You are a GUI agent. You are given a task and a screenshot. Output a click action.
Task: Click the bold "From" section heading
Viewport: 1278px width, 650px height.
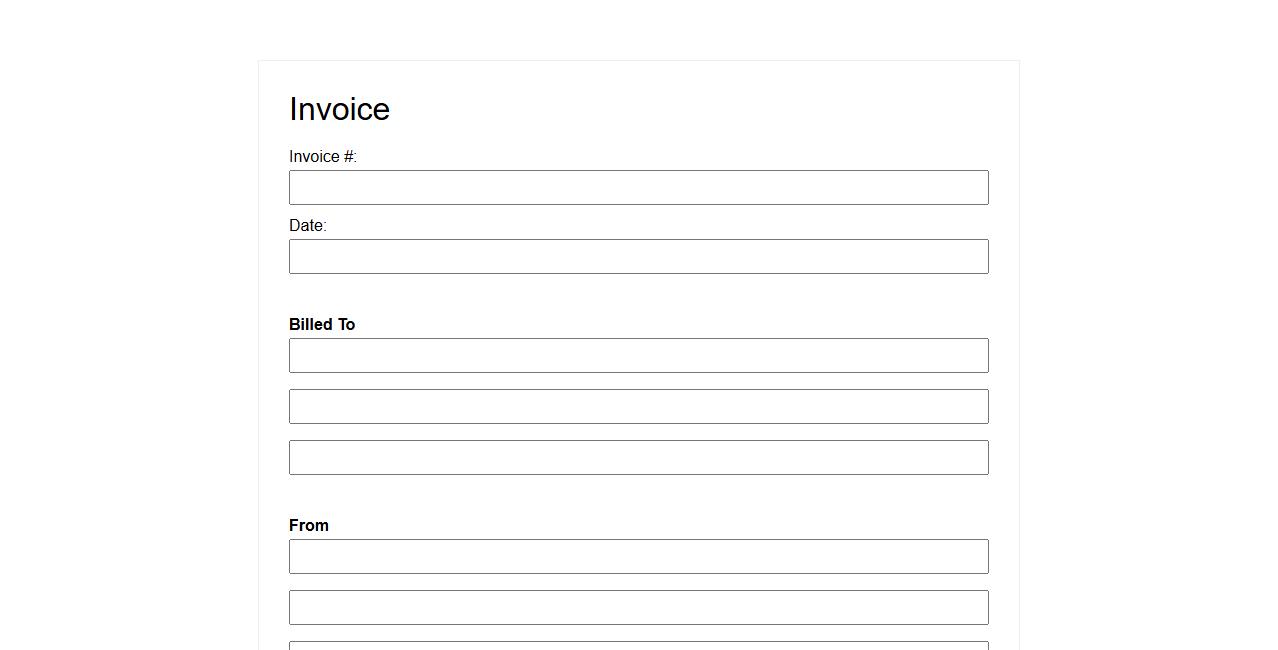pyautogui.click(x=309, y=526)
